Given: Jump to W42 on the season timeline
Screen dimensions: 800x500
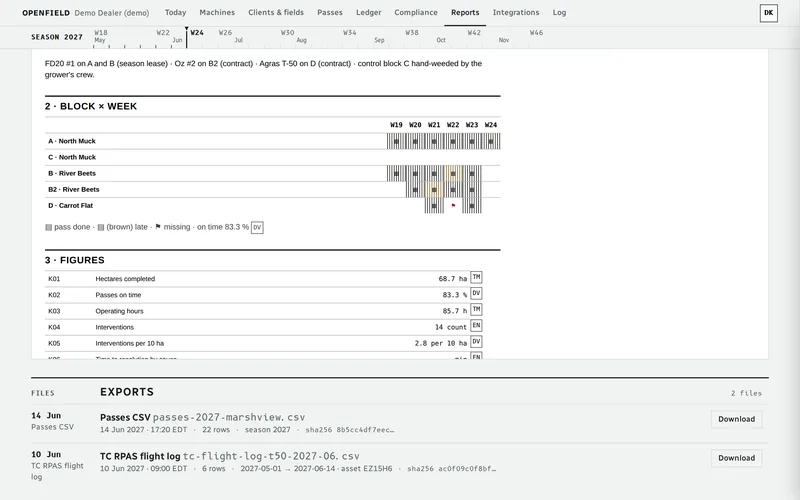Looking at the screenshot, I should pyautogui.click(x=474, y=33).
